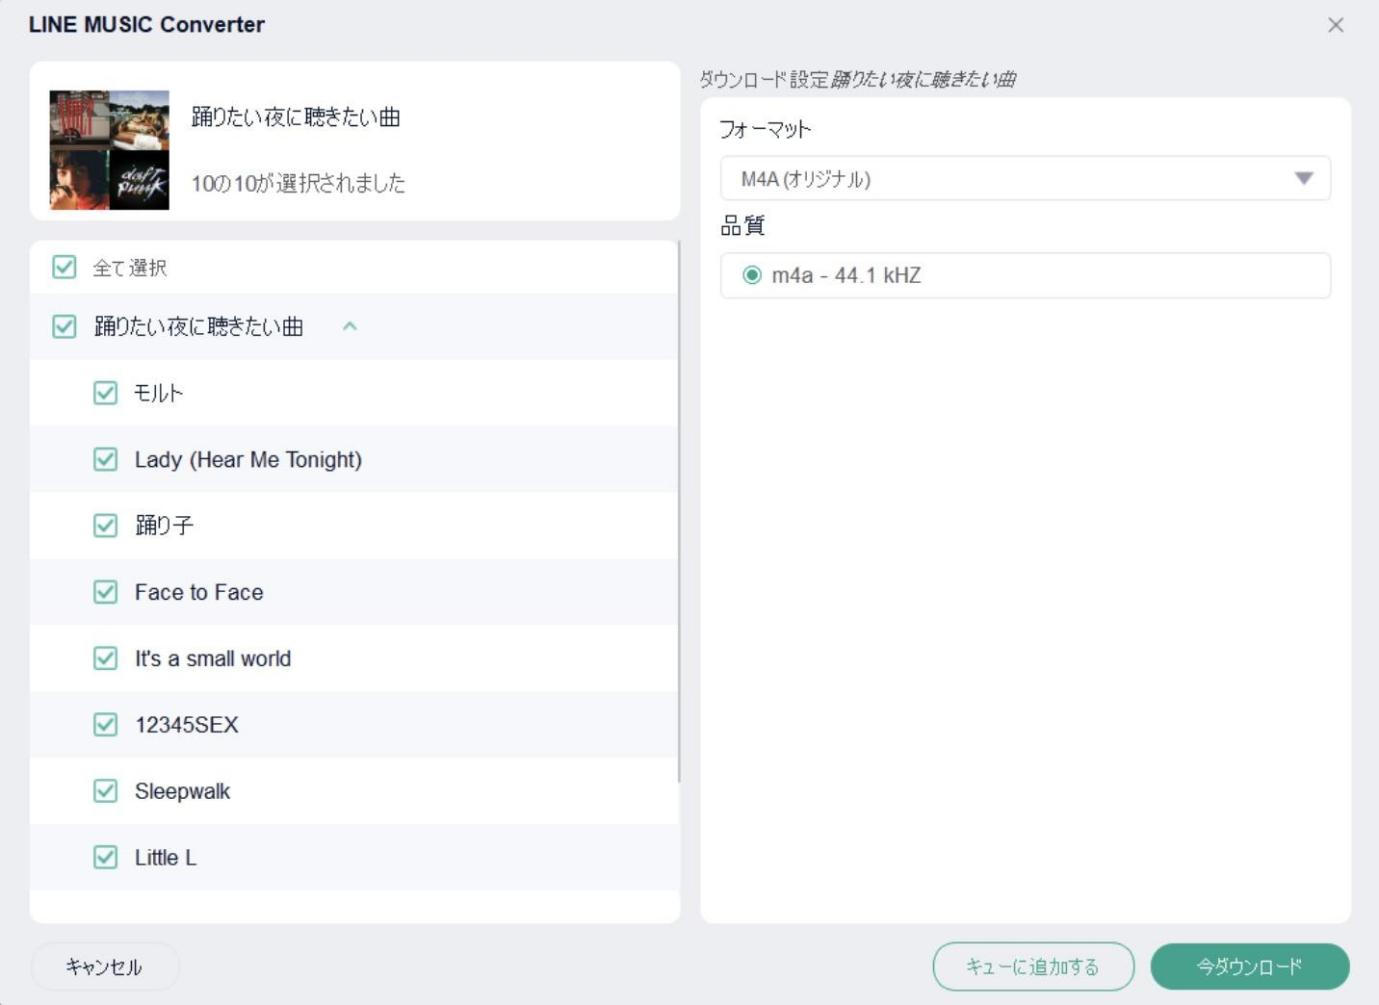Select the m4a - 44.1 kHZ radio button
The width and height of the screenshot is (1379, 1005).
tap(752, 275)
